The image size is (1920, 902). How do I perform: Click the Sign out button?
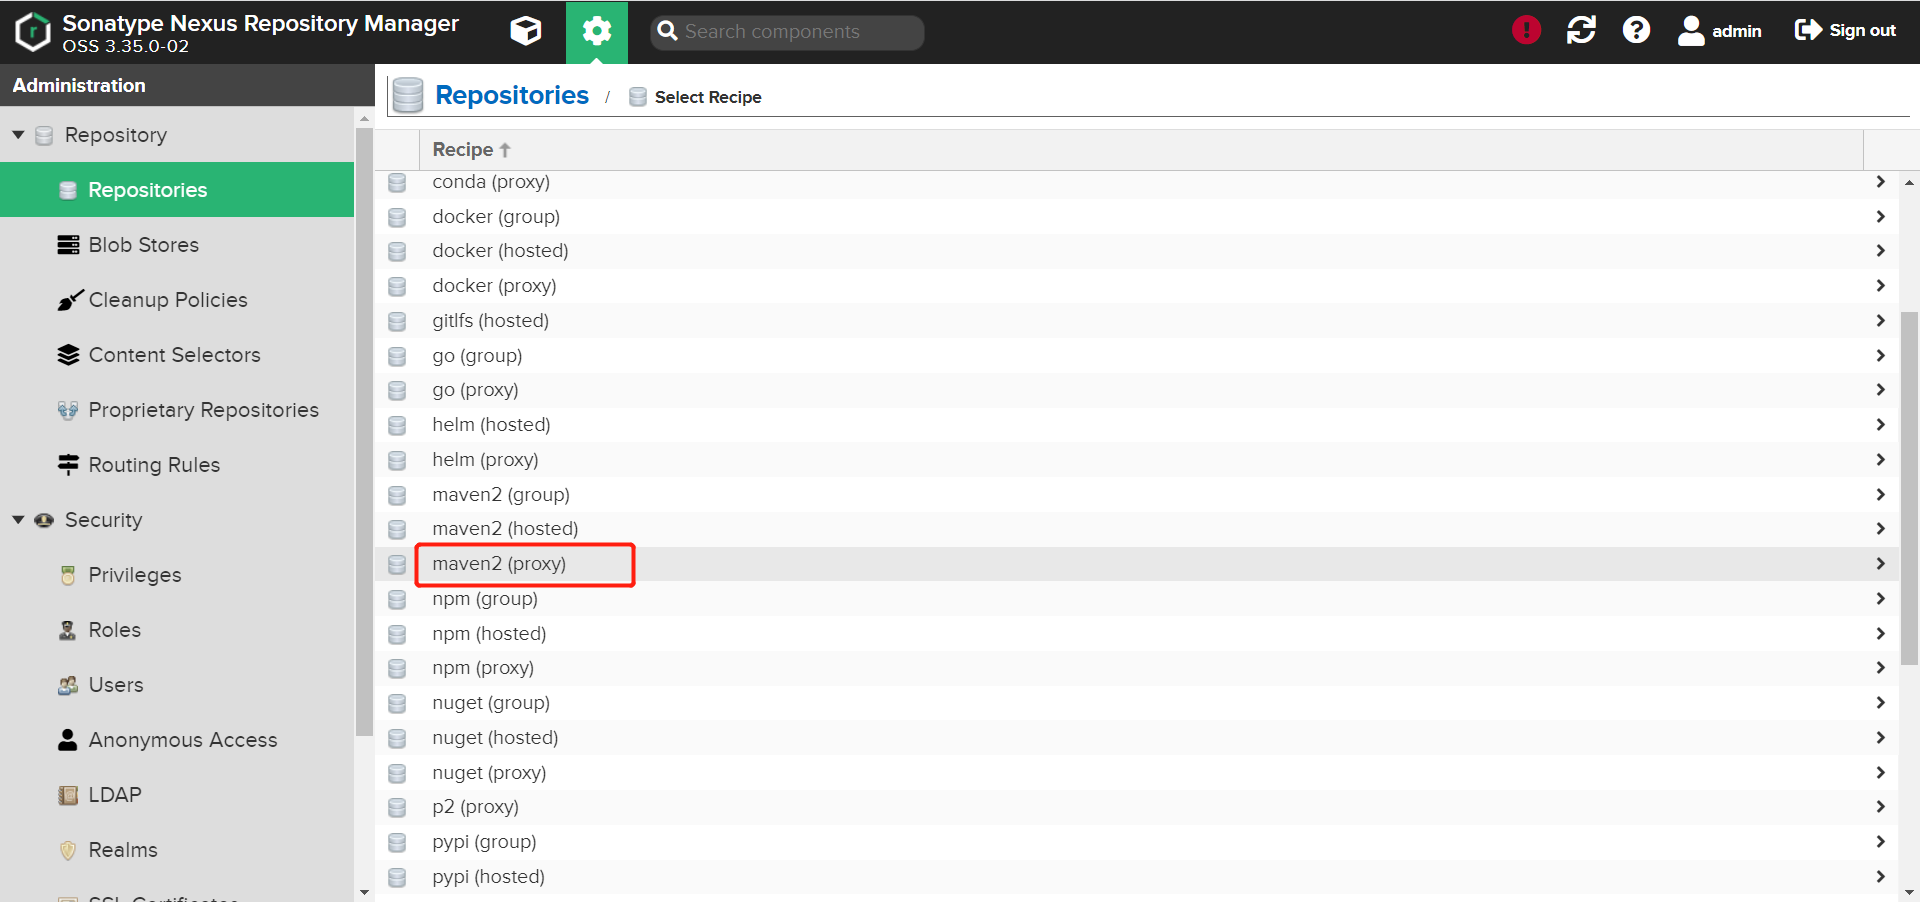(1845, 30)
